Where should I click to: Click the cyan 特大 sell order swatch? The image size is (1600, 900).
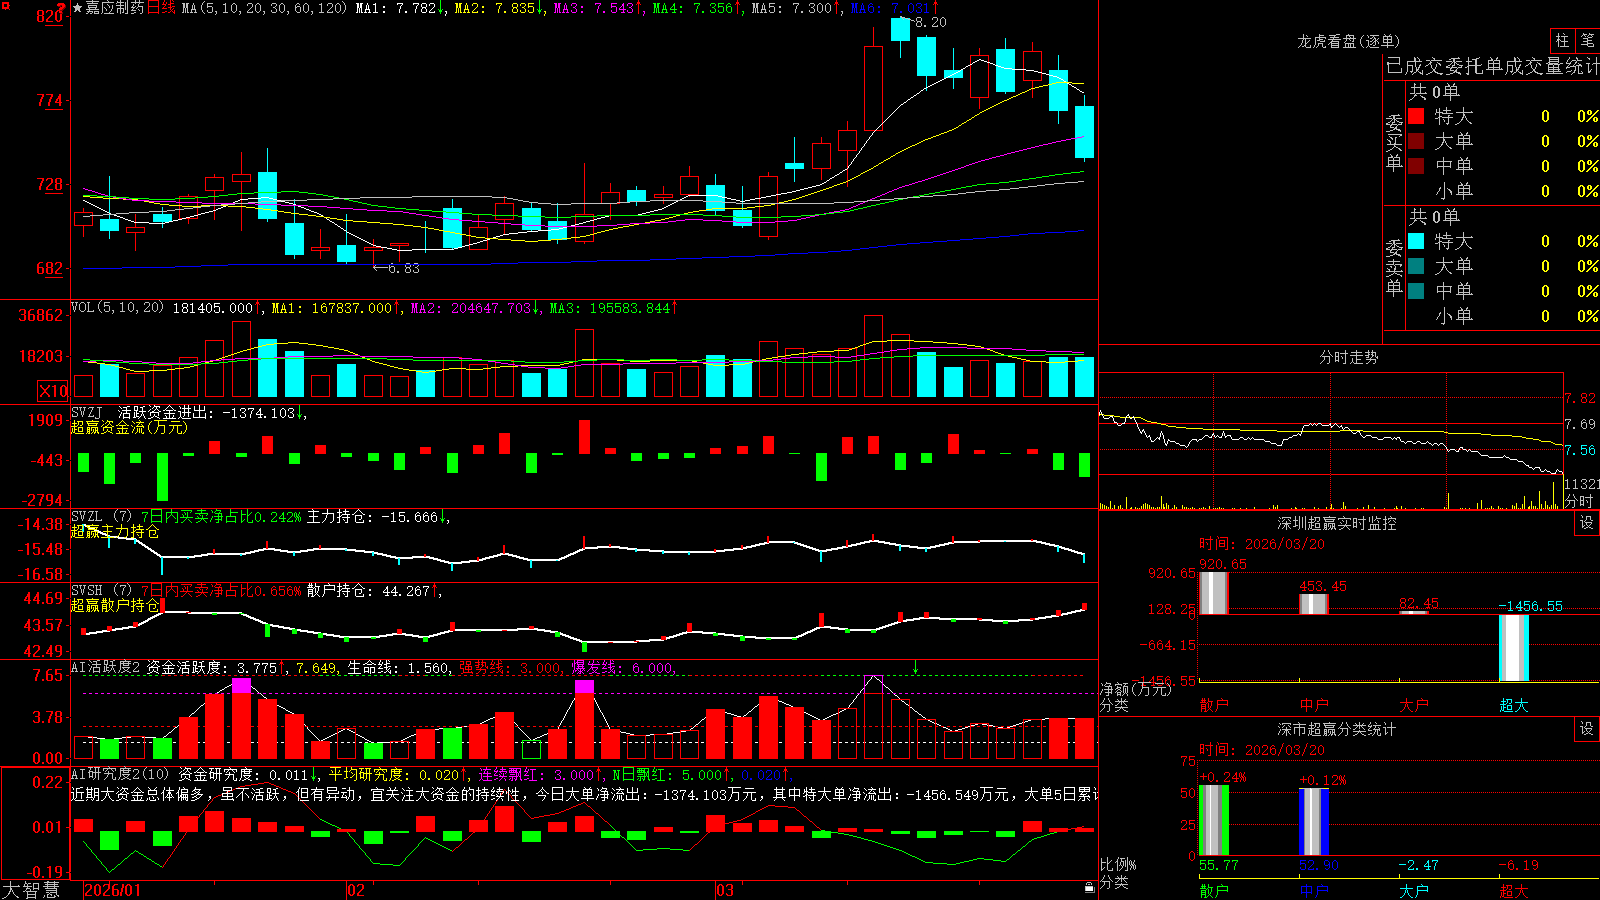pos(1416,241)
